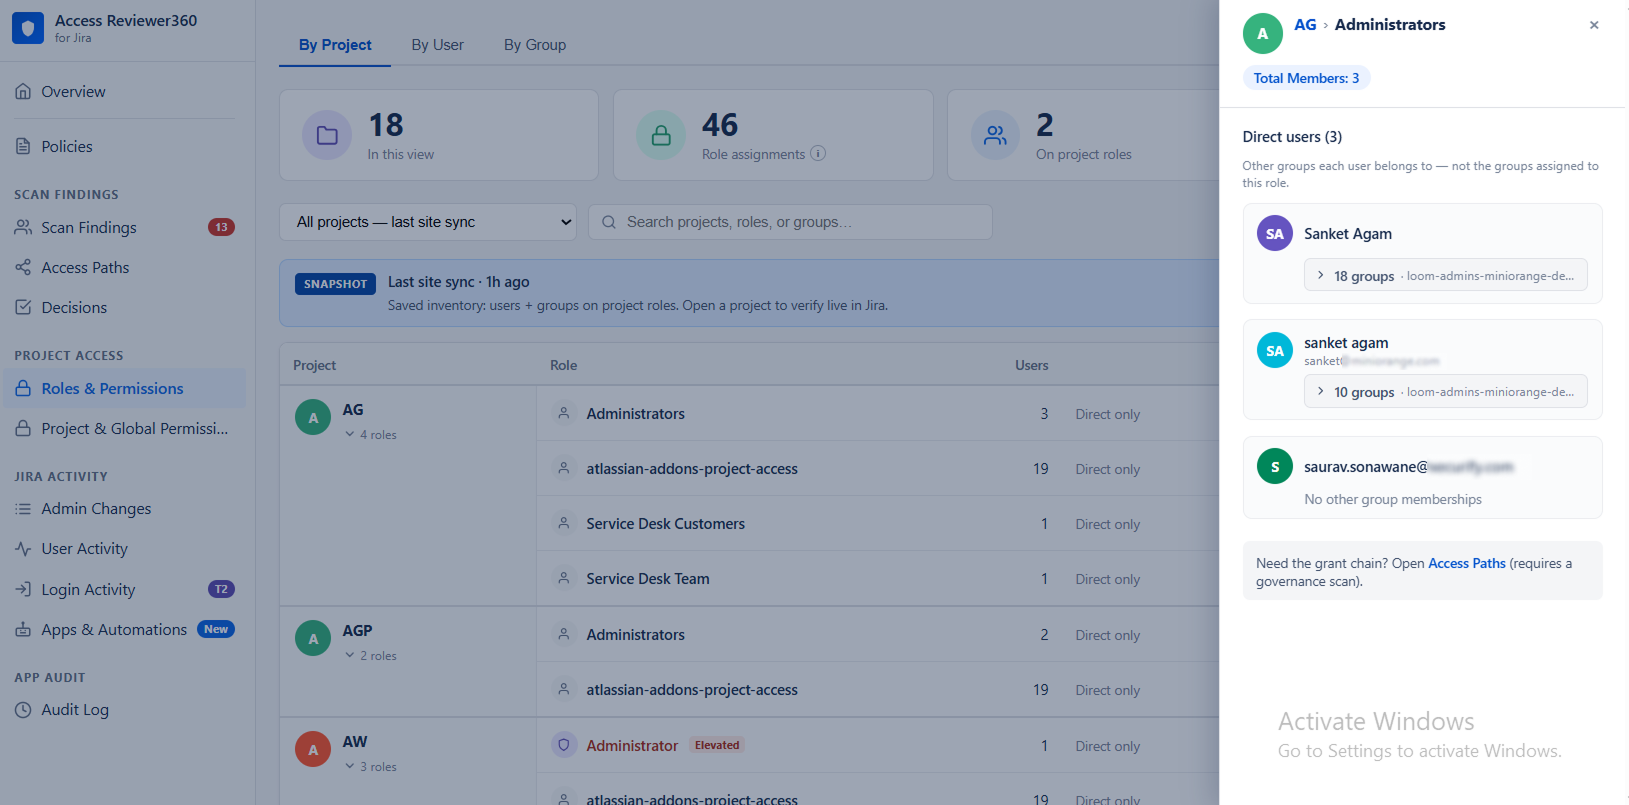Switch to the By User tab

pyautogui.click(x=437, y=45)
